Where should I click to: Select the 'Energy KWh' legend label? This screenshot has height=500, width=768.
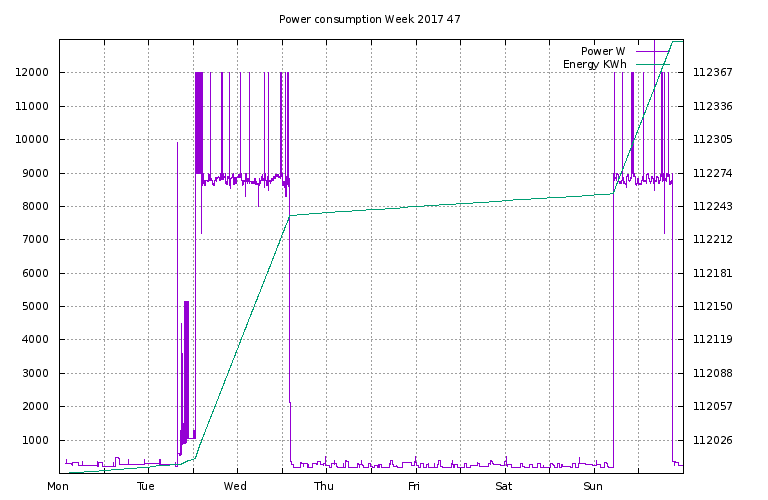[595, 64]
